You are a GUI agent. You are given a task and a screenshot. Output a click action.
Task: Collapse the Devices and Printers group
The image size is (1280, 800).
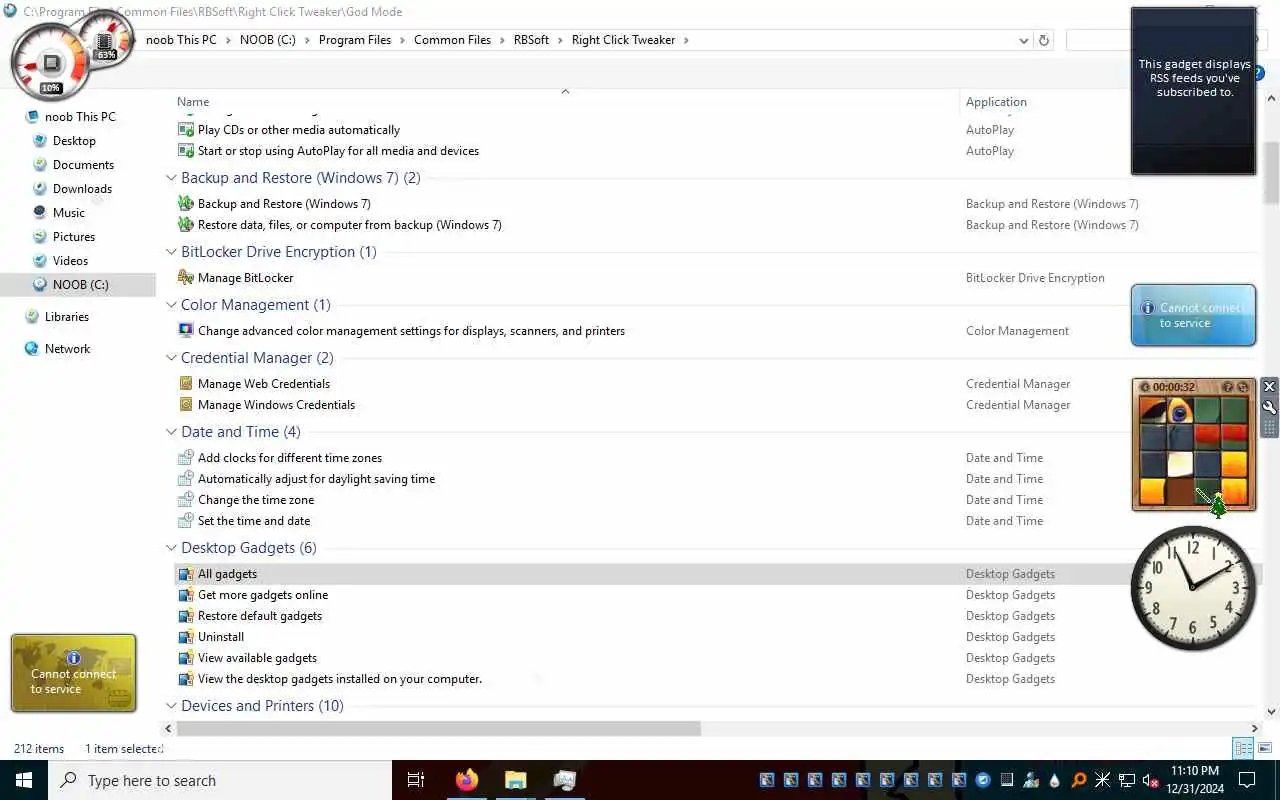(x=171, y=706)
